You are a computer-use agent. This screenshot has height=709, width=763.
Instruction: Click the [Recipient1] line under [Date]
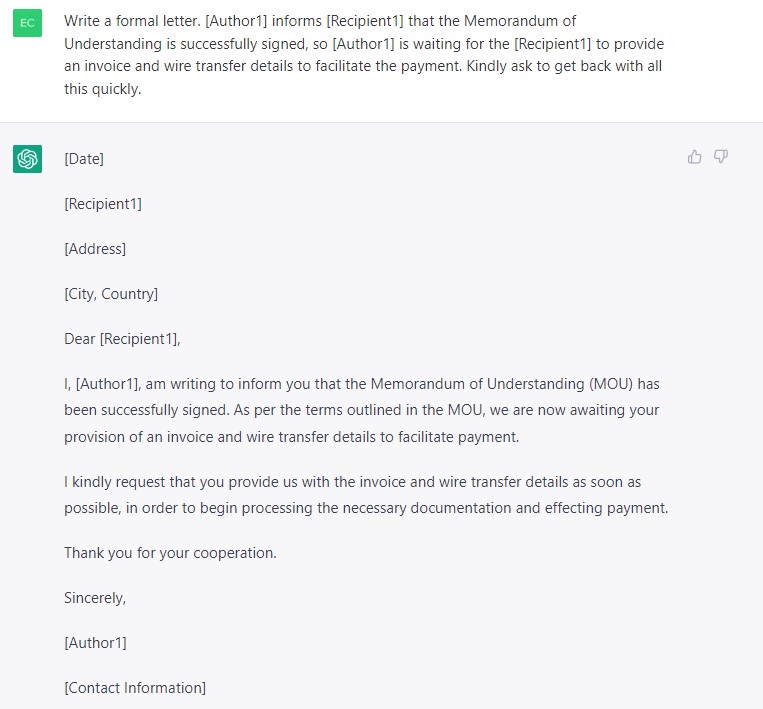point(103,204)
